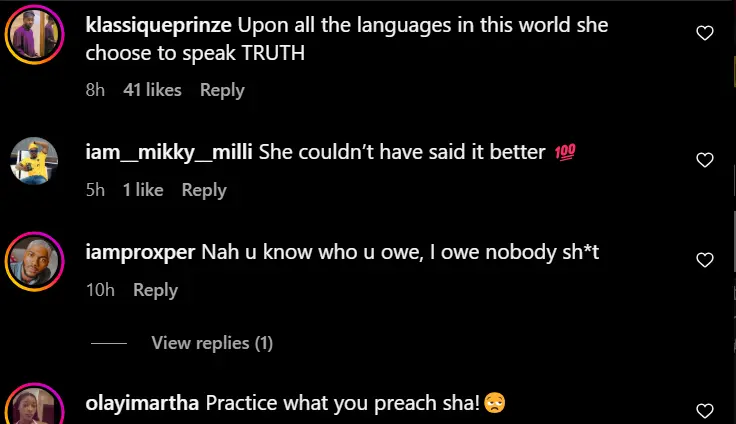This screenshot has height=424, width=736.
Task: Go to iam__mikky__milli username profile
Action: pos(170,153)
